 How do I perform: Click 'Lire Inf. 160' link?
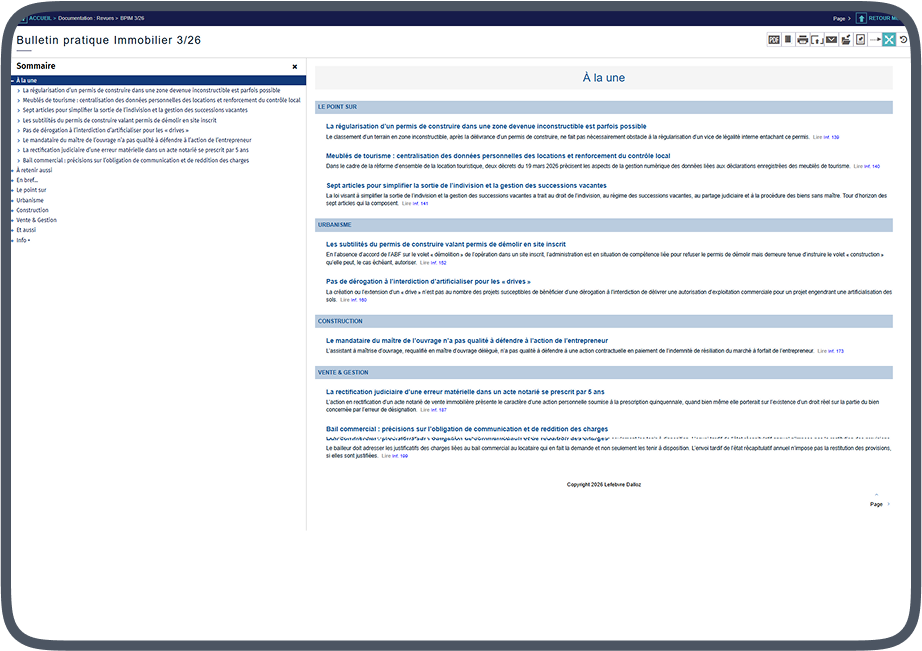[x=353, y=300]
